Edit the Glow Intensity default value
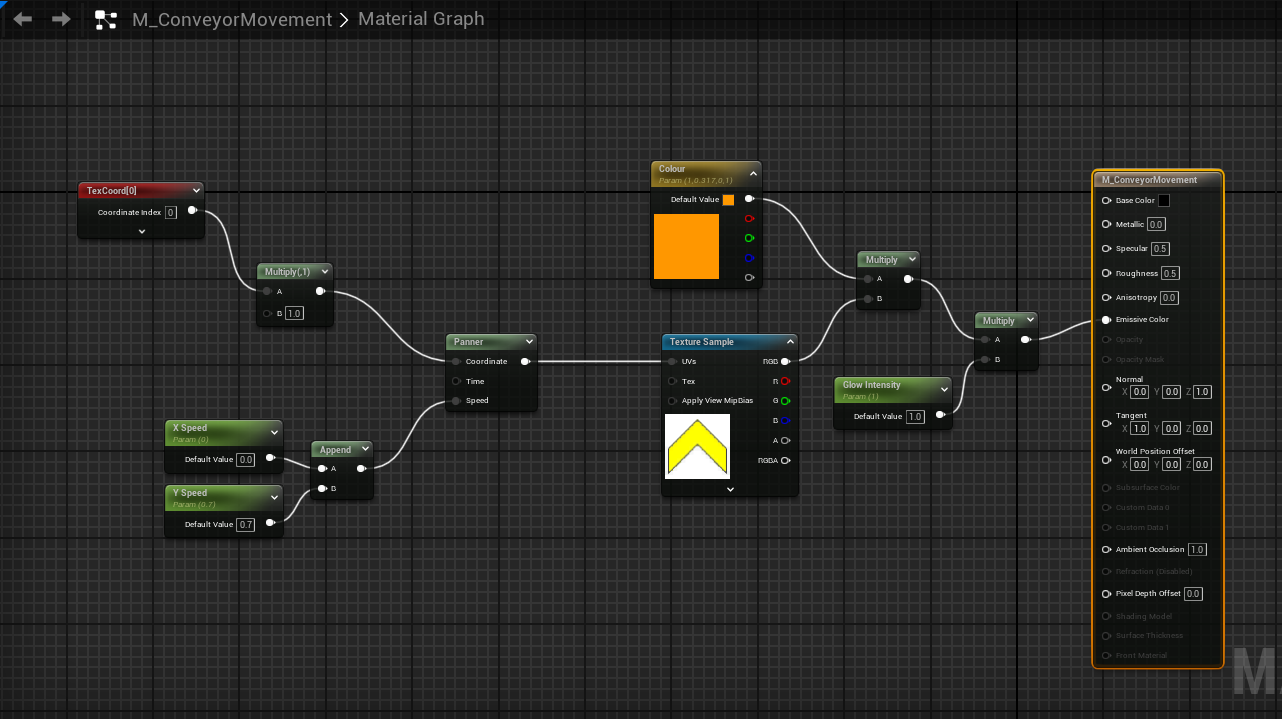The height and width of the screenshot is (719, 1282). (x=915, y=417)
